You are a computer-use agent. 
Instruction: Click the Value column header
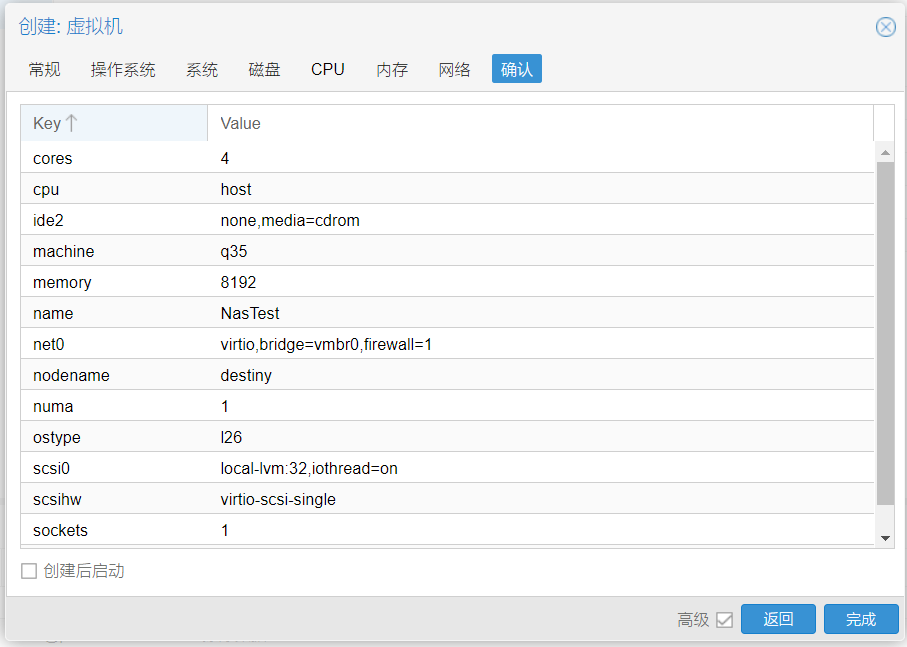point(540,123)
